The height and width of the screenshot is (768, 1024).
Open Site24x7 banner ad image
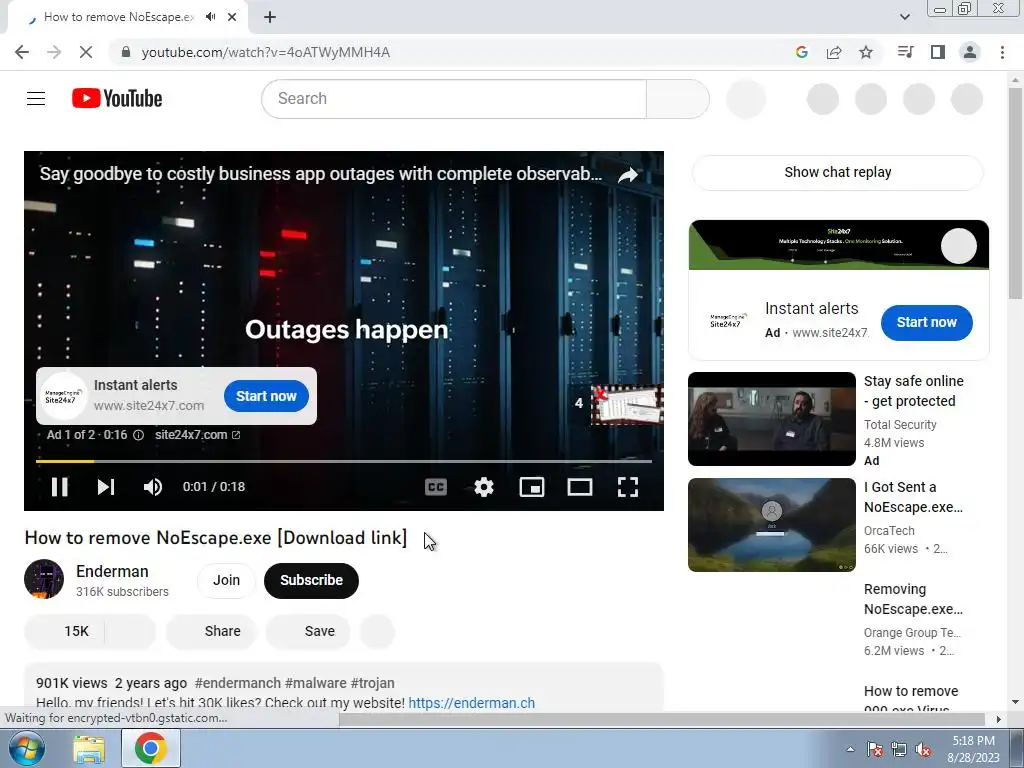point(839,245)
